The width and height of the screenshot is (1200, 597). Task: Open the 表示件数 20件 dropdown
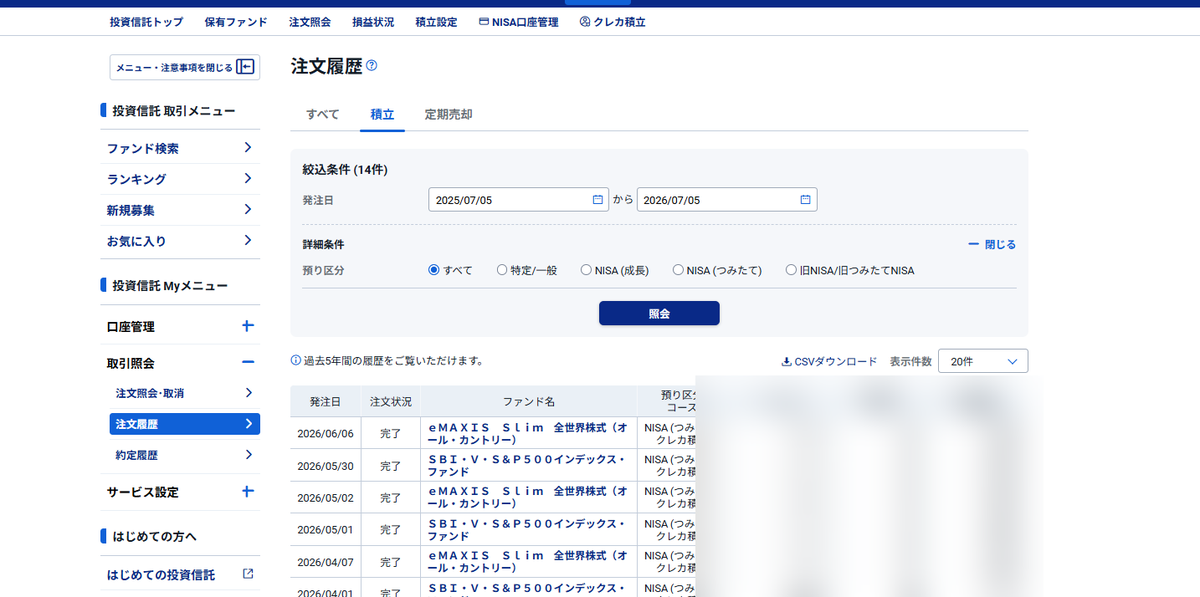pos(983,361)
